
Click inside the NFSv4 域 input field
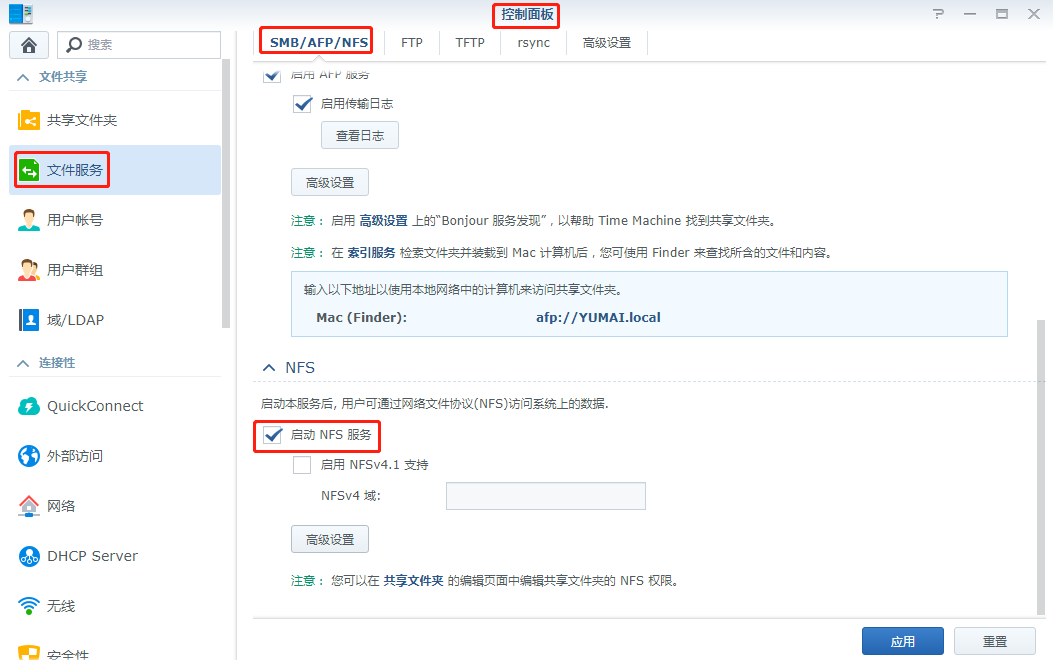click(x=545, y=495)
